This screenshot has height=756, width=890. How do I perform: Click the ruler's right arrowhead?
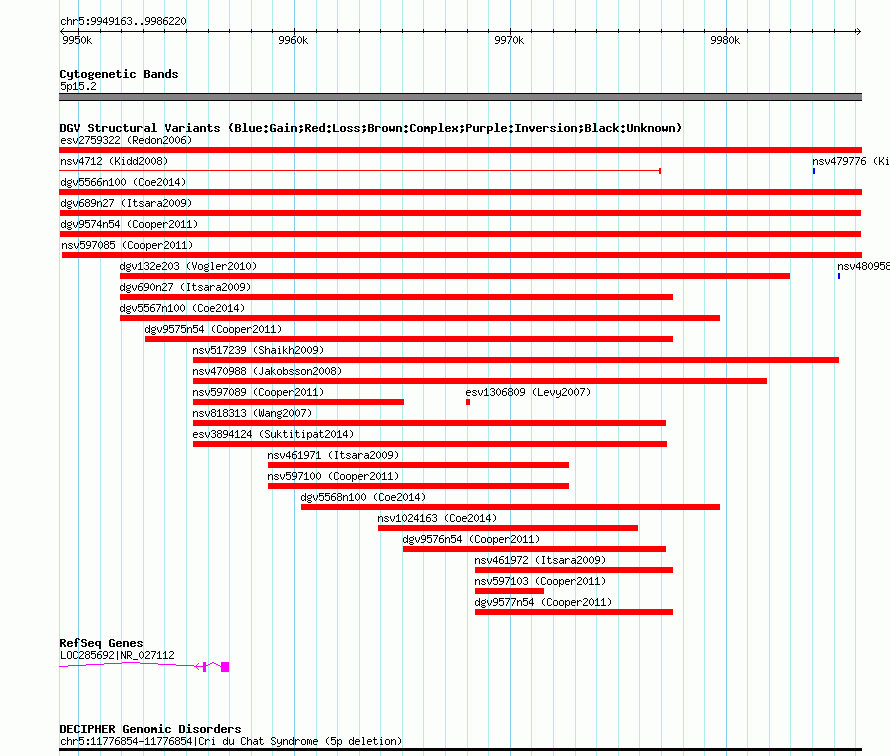tap(858, 31)
